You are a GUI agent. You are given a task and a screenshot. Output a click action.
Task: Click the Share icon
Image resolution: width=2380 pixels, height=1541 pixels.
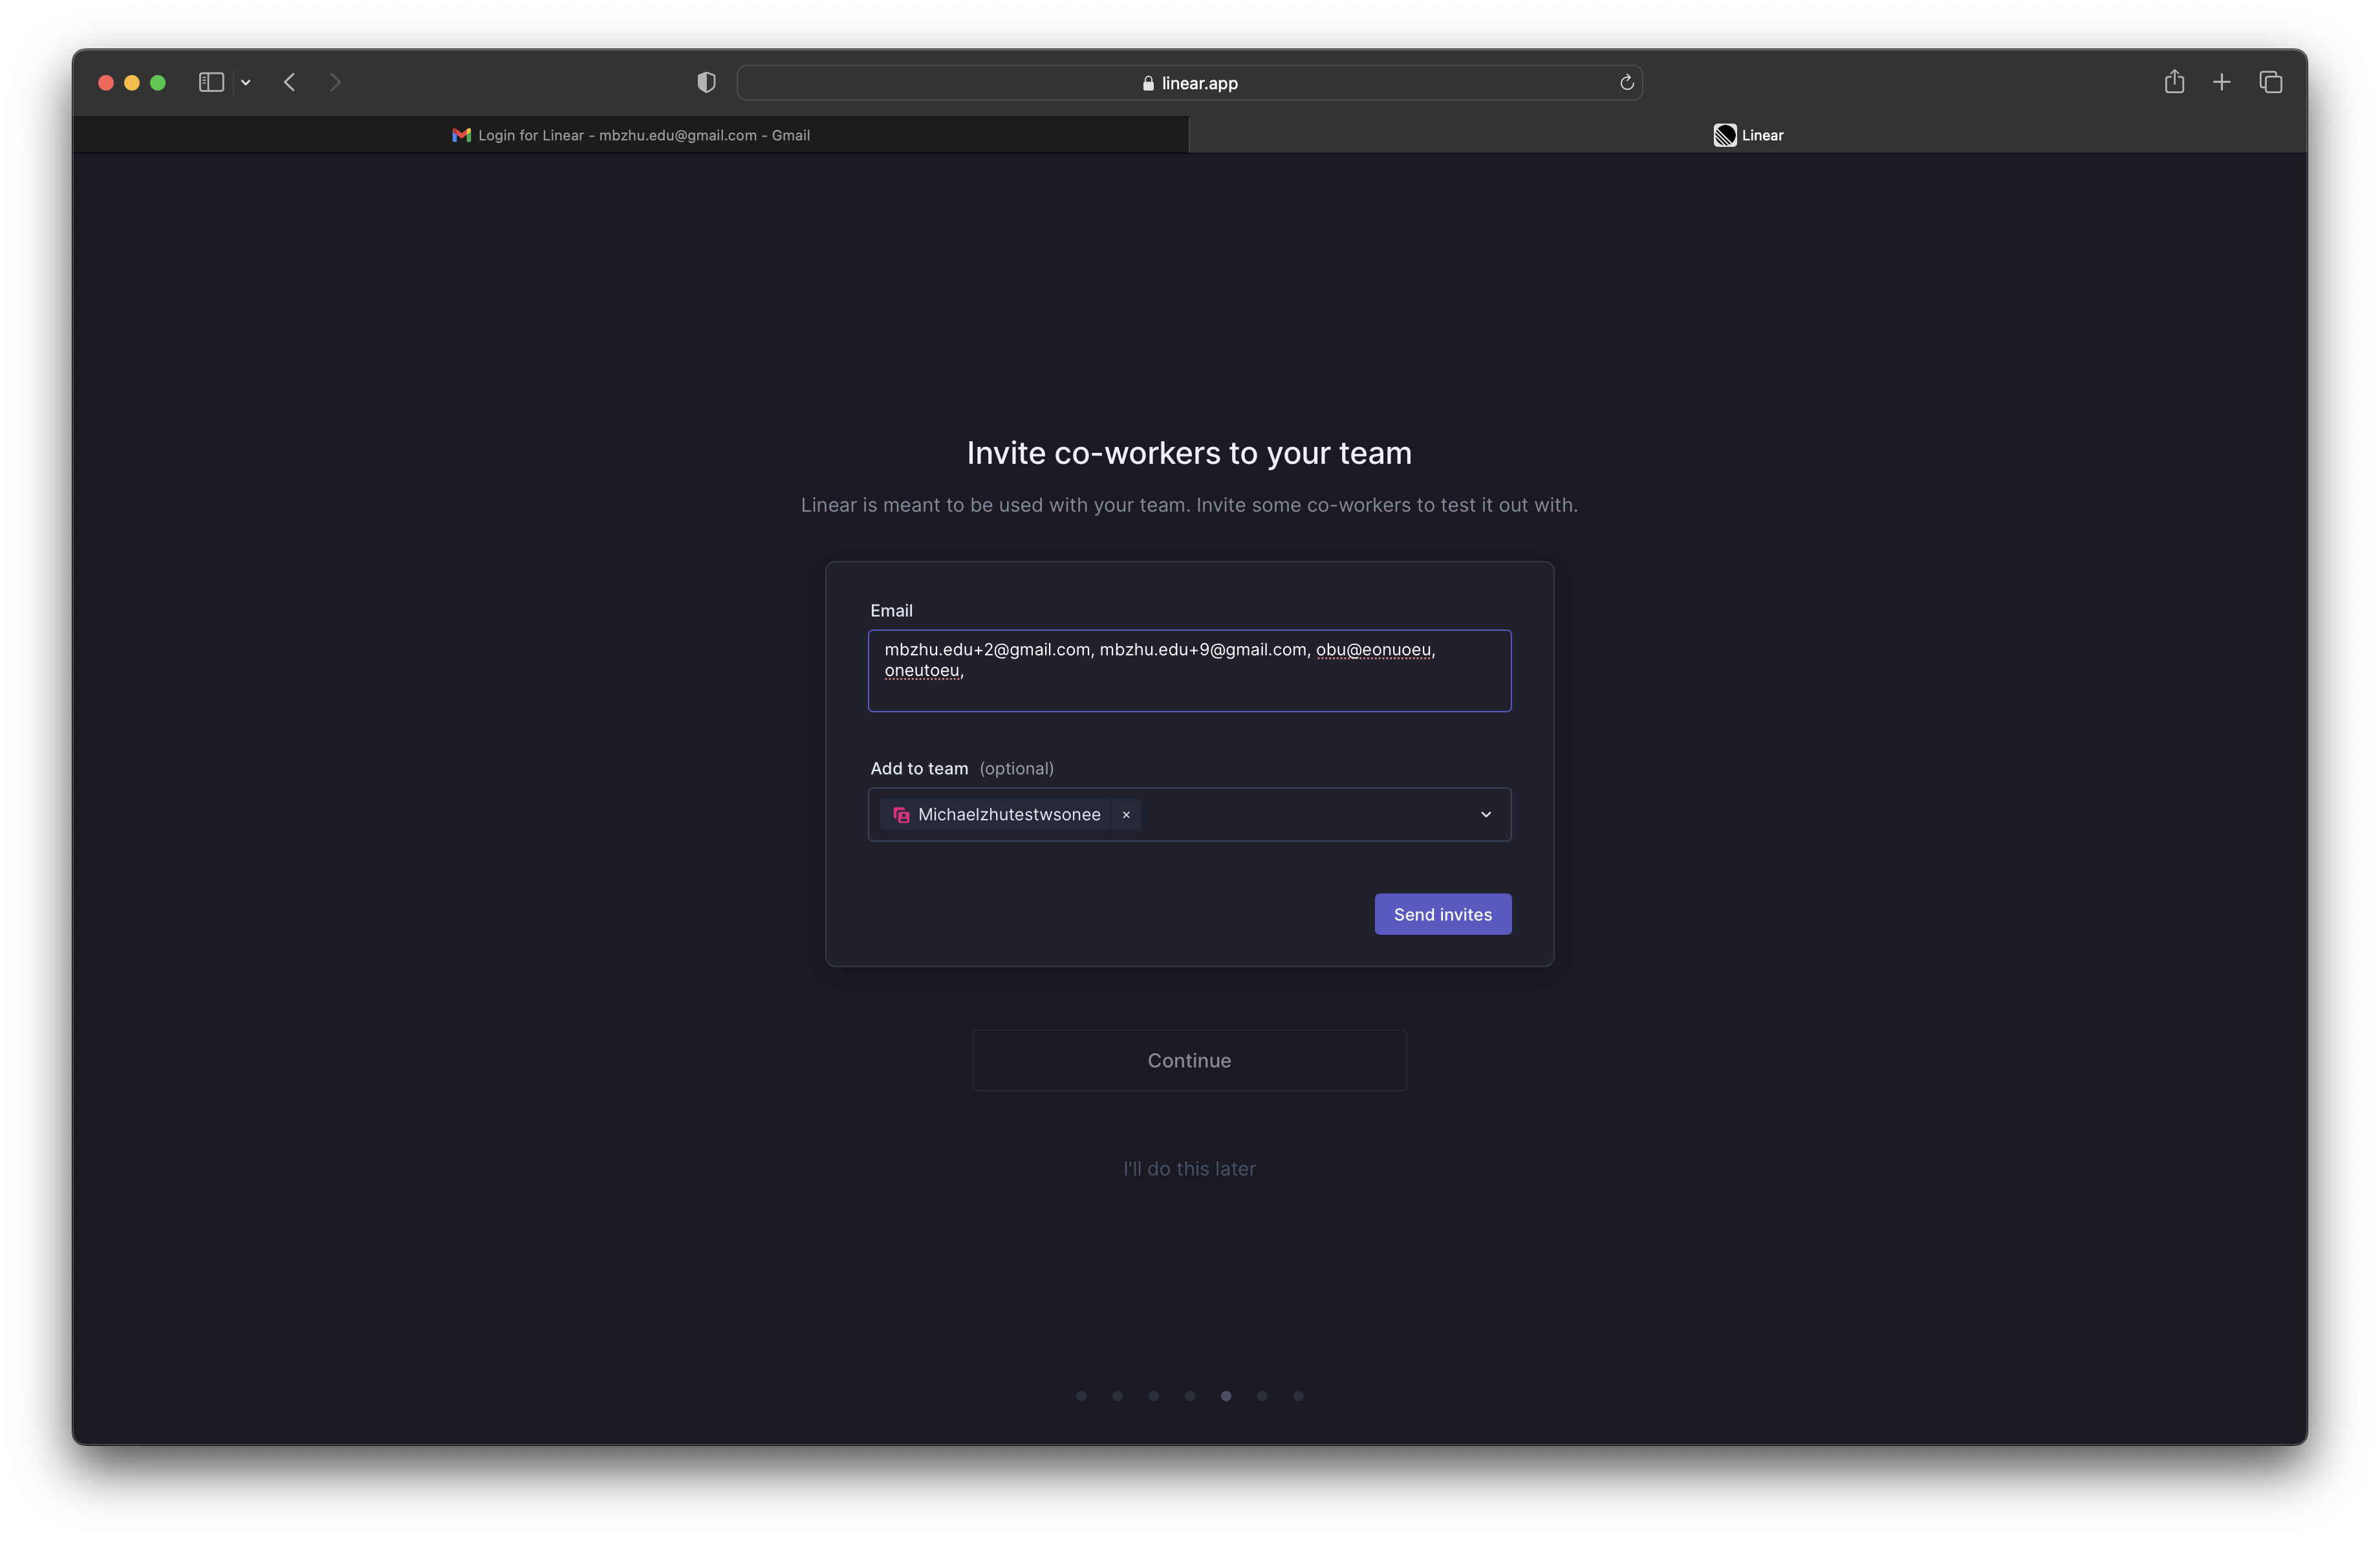(x=2175, y=83)
